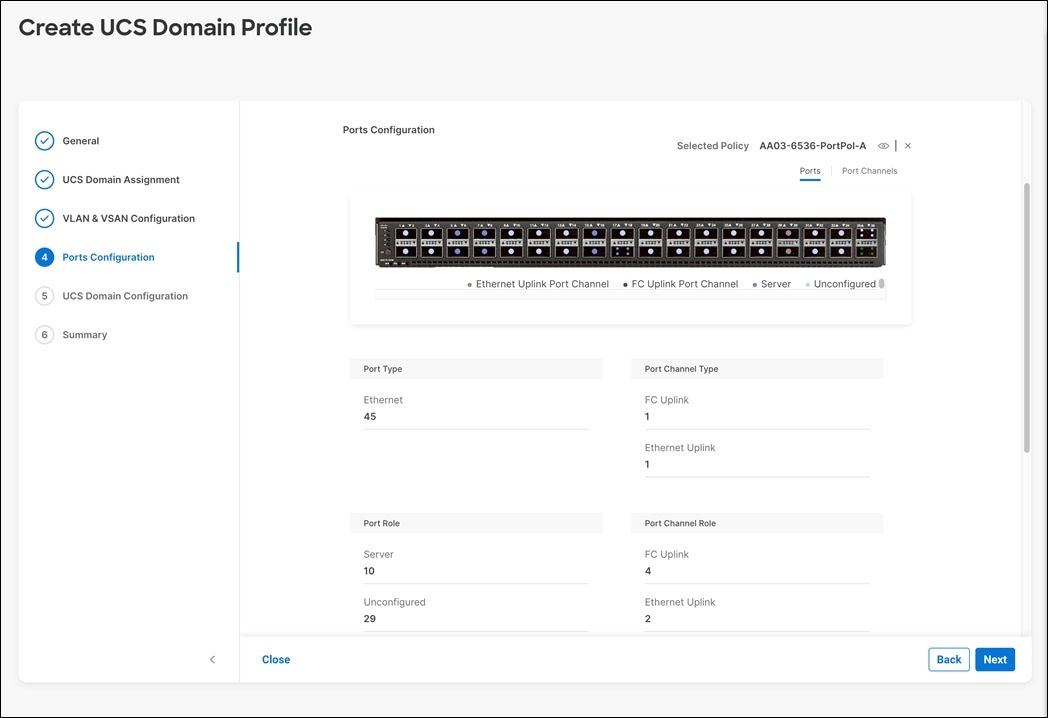This screenshot has height=718, width=1048.
Task: Remove policy AA03-6536-PortPol-A with the X icon
Action: (907, 145)
